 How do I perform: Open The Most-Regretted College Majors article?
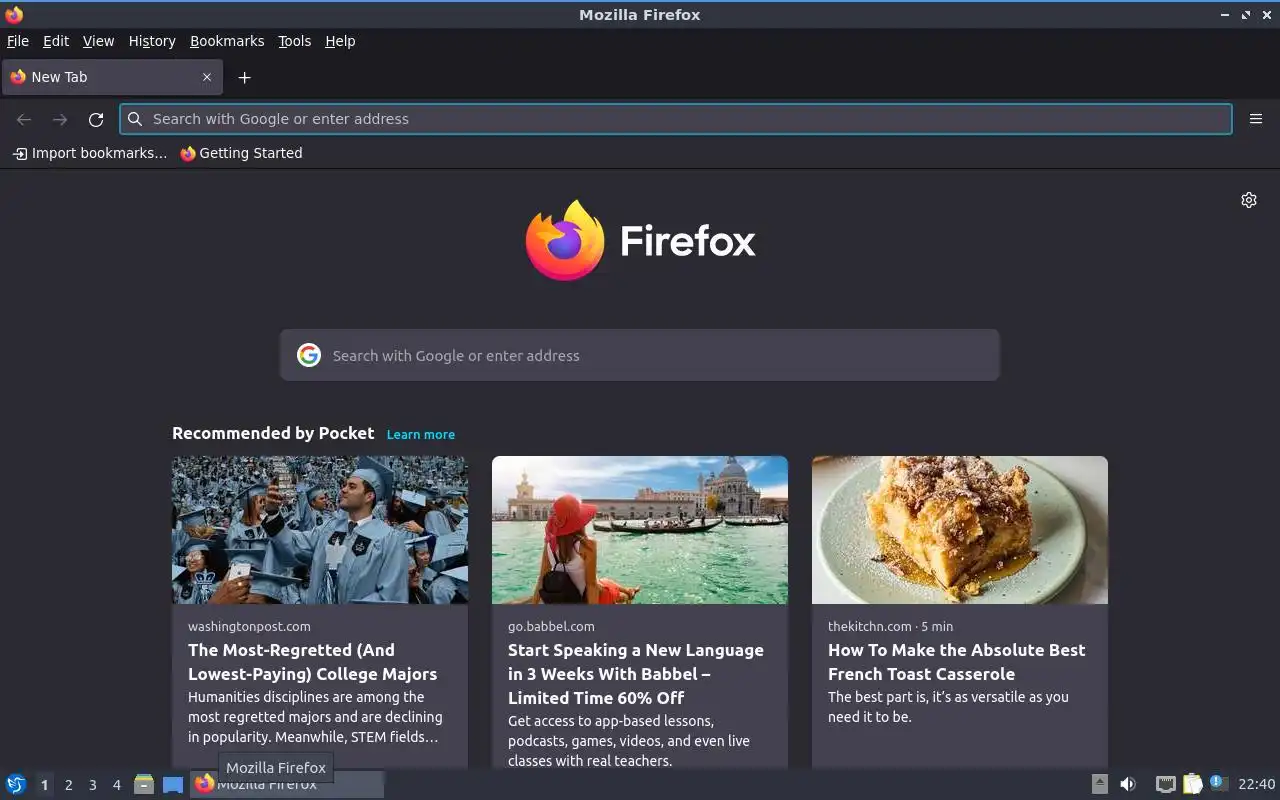point(312,662)
